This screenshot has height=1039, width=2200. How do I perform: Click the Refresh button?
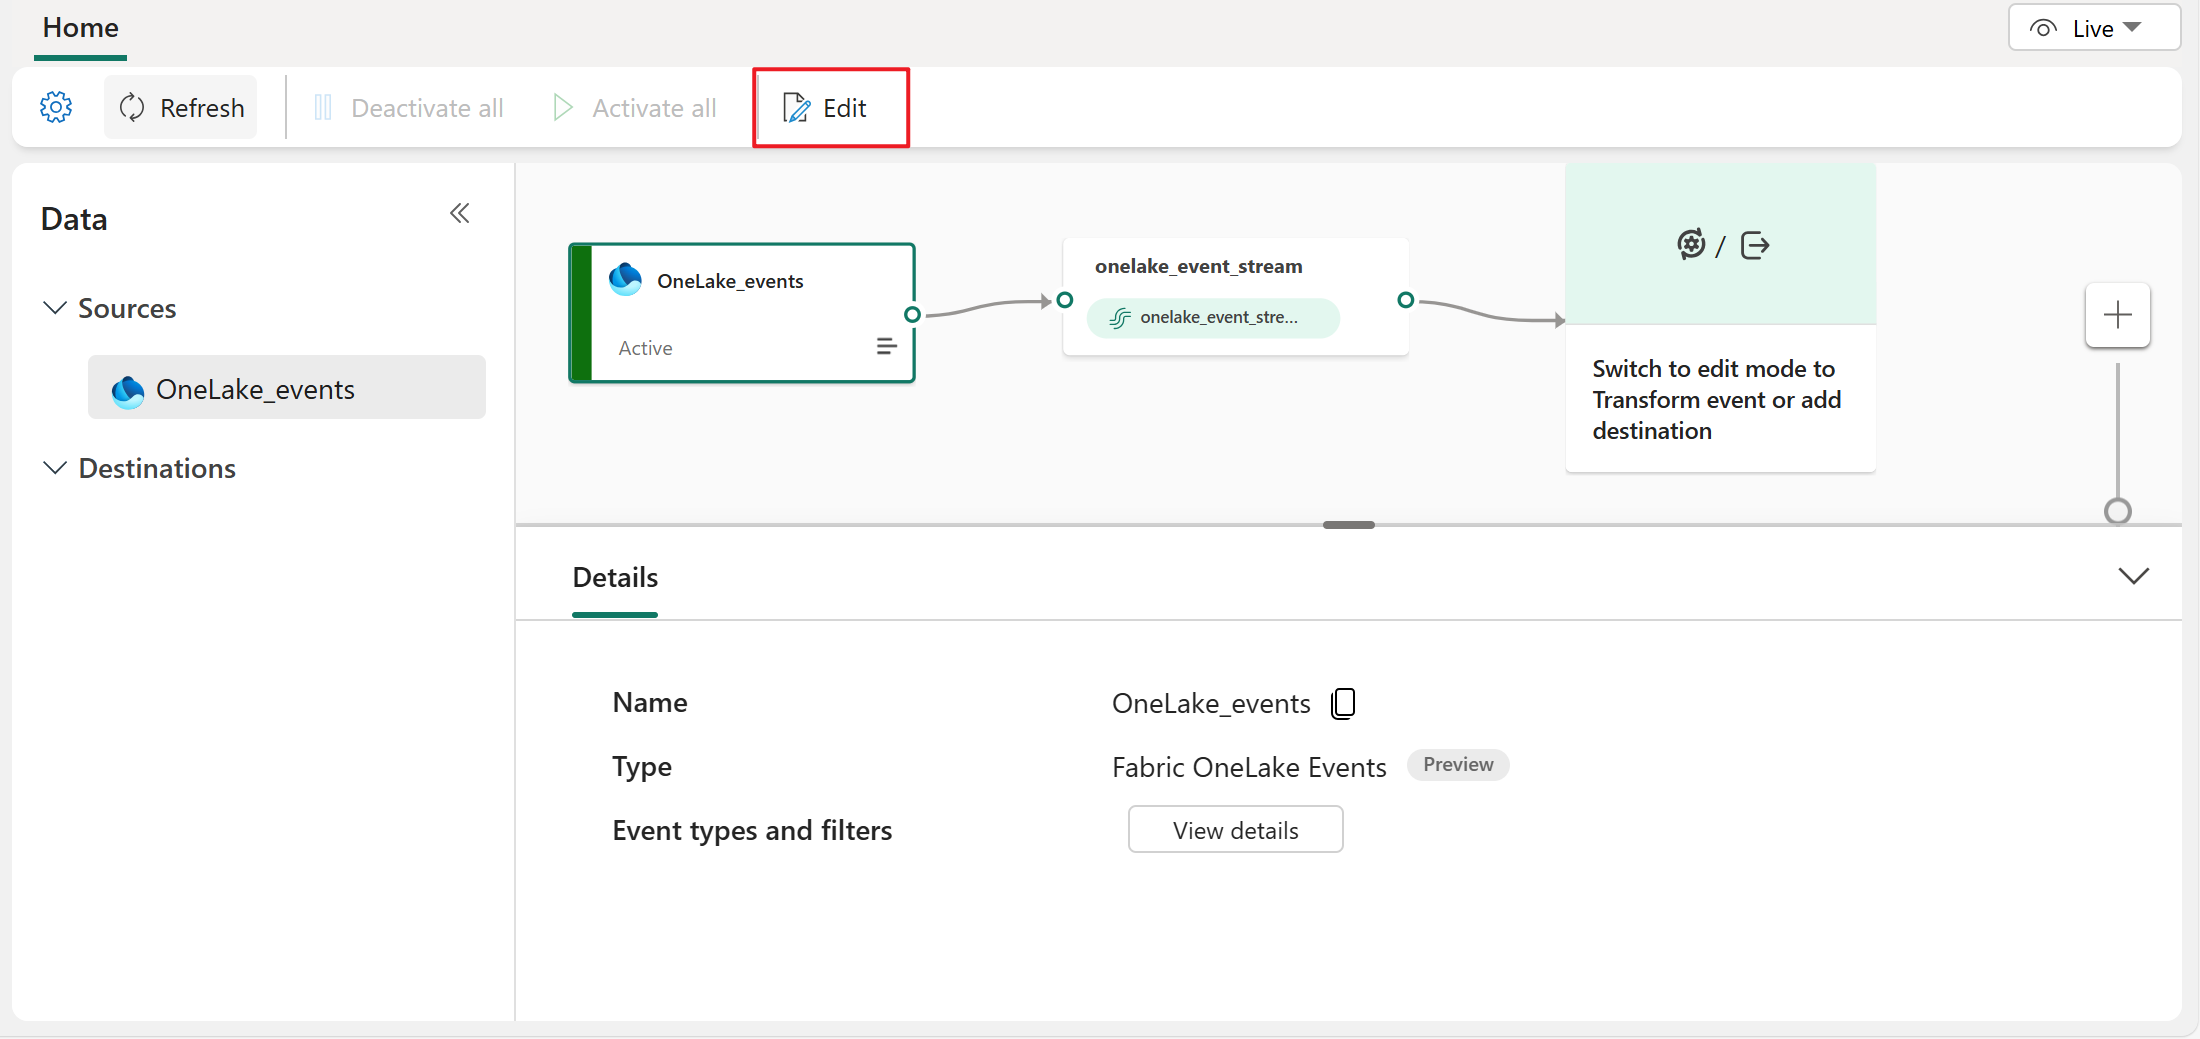pos(181,107)
